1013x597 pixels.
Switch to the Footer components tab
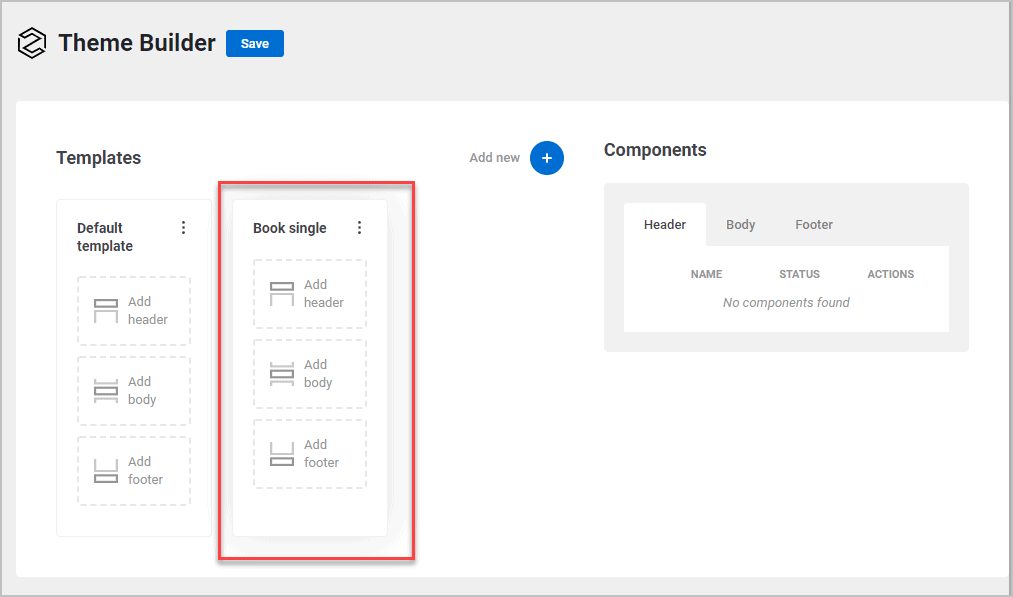pos(814,225)
